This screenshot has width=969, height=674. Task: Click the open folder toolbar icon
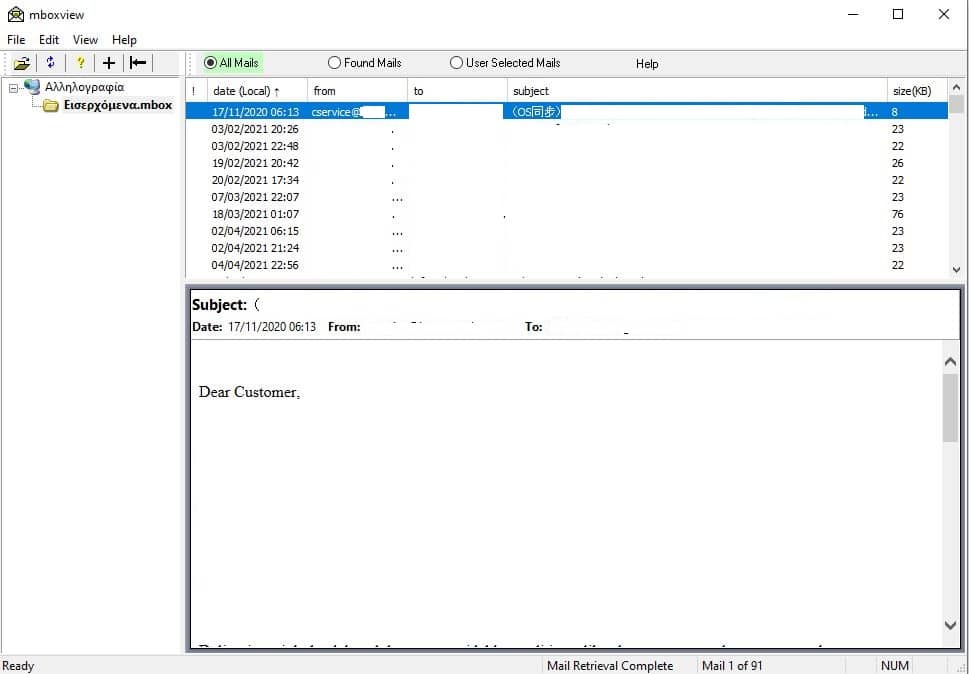(21, 63)
